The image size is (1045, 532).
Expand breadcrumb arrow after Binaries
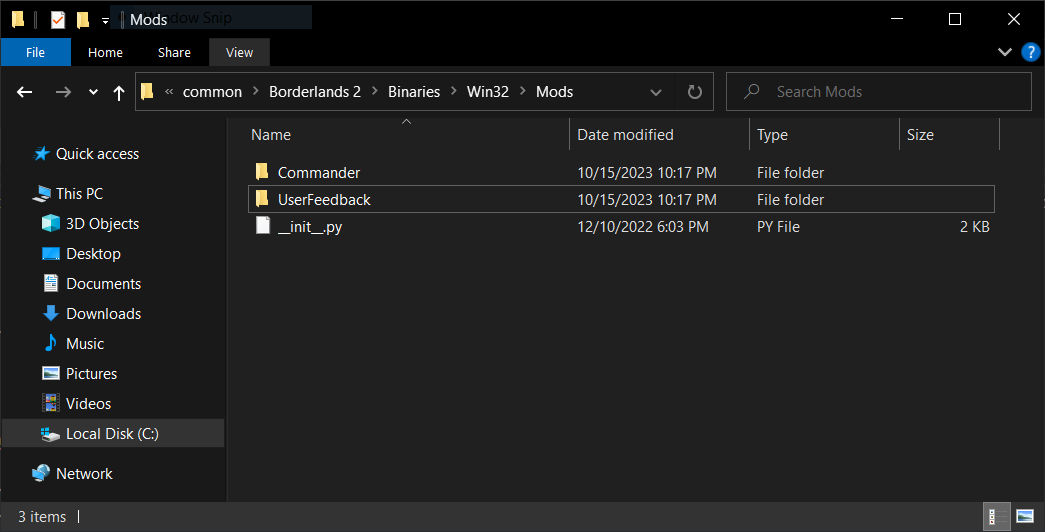(453, 91)
